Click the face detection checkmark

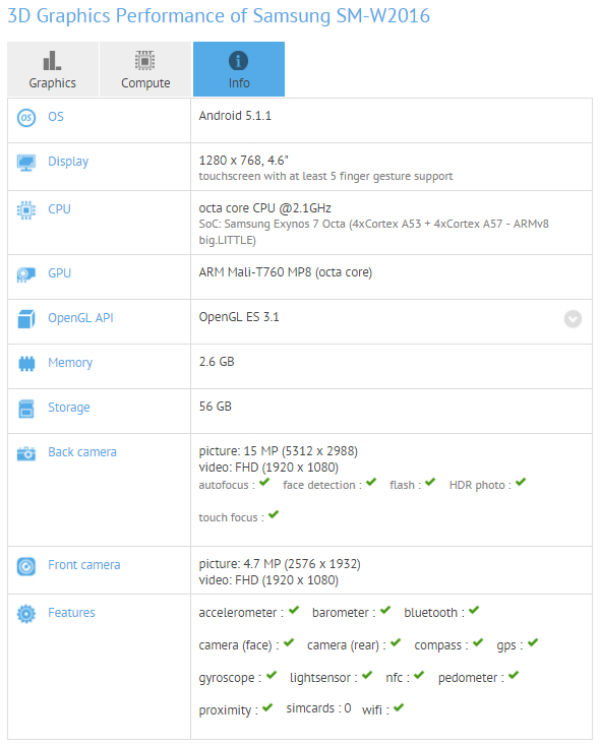coord(371,482)
